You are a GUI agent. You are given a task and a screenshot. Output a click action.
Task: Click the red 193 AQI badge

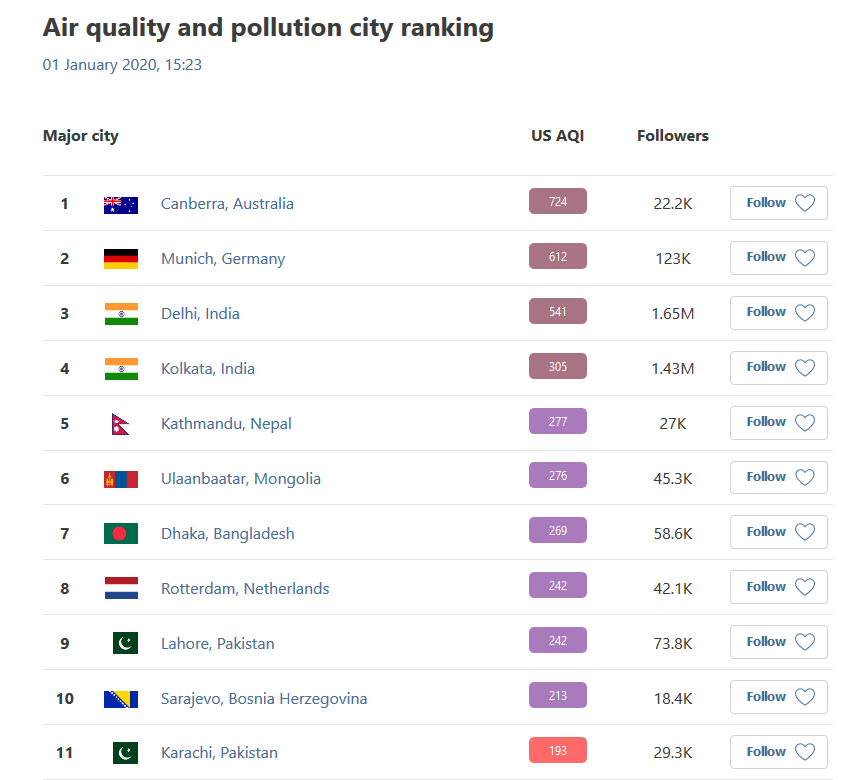558,751
